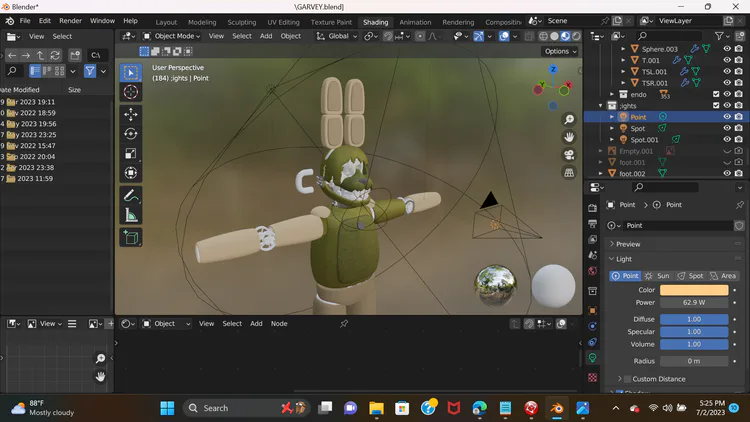This screenshot has width=750, height=422.
Task: Select the Add Cube tool
Action: pyautogui.click(x=131, y=237)
